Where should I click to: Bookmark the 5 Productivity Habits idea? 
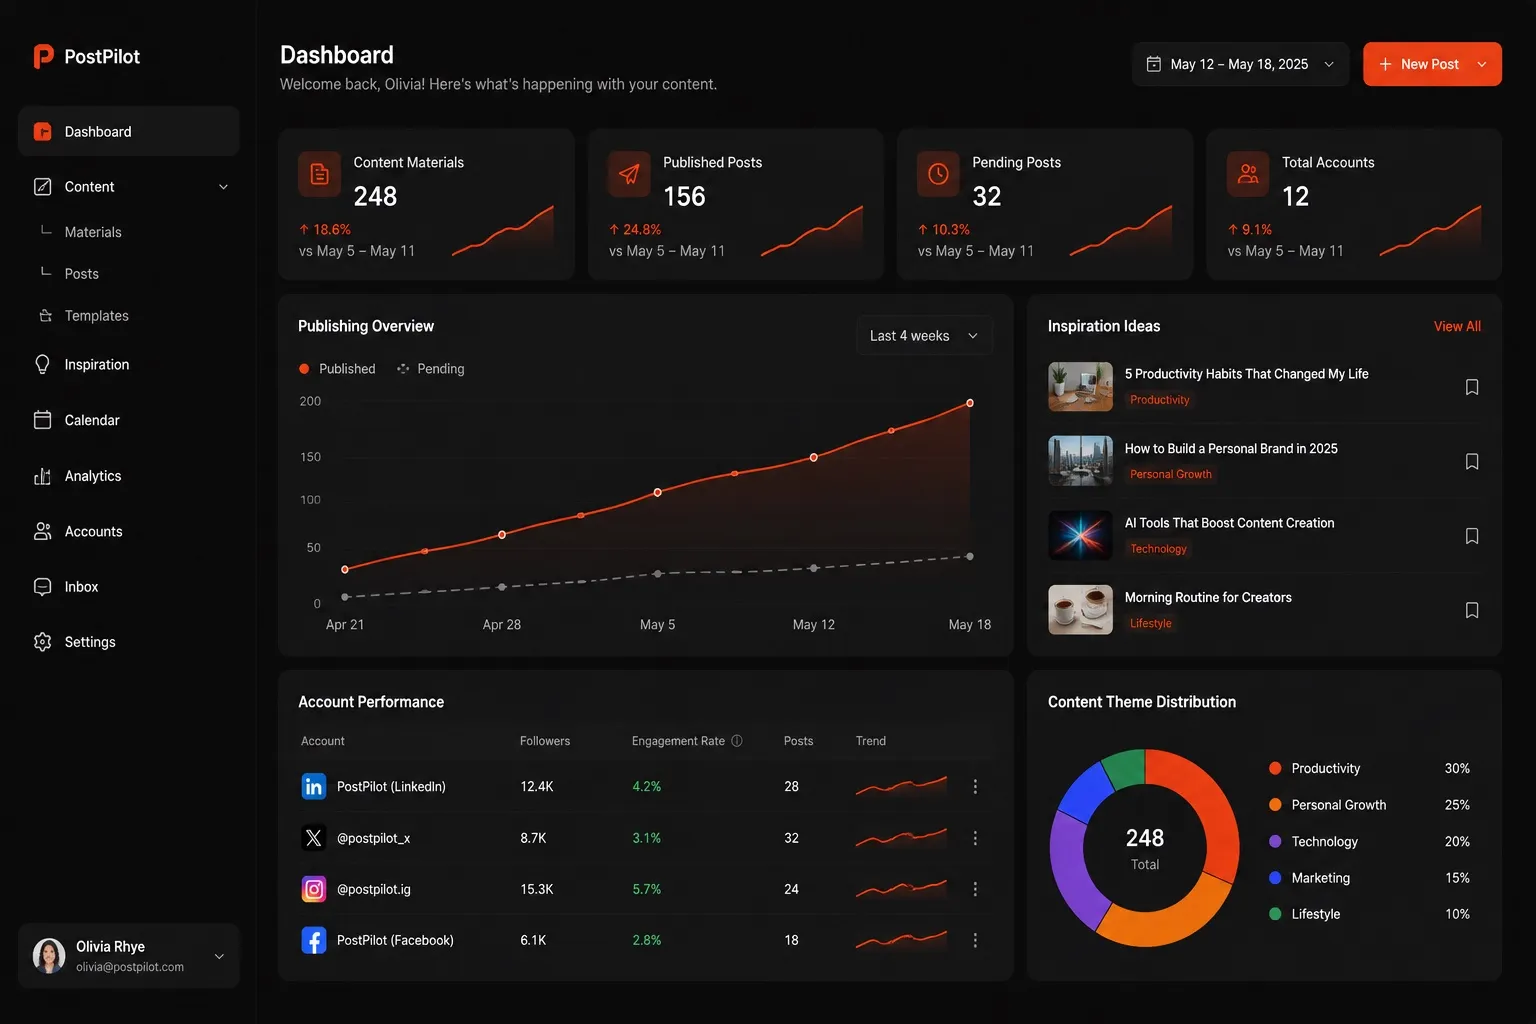point(1472,387)
